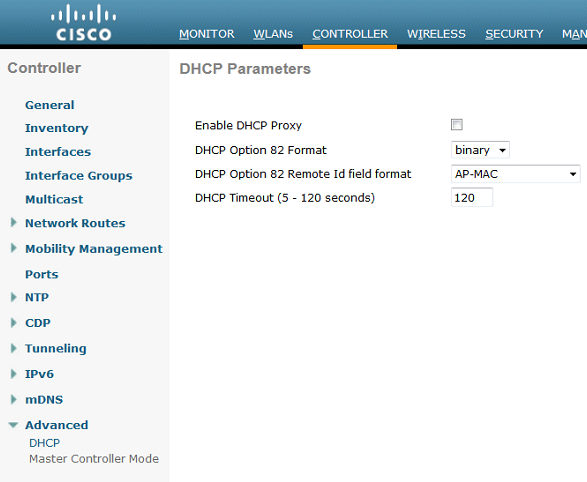
Task: Open the Inventory sidebar link
Action: (57, 128)
